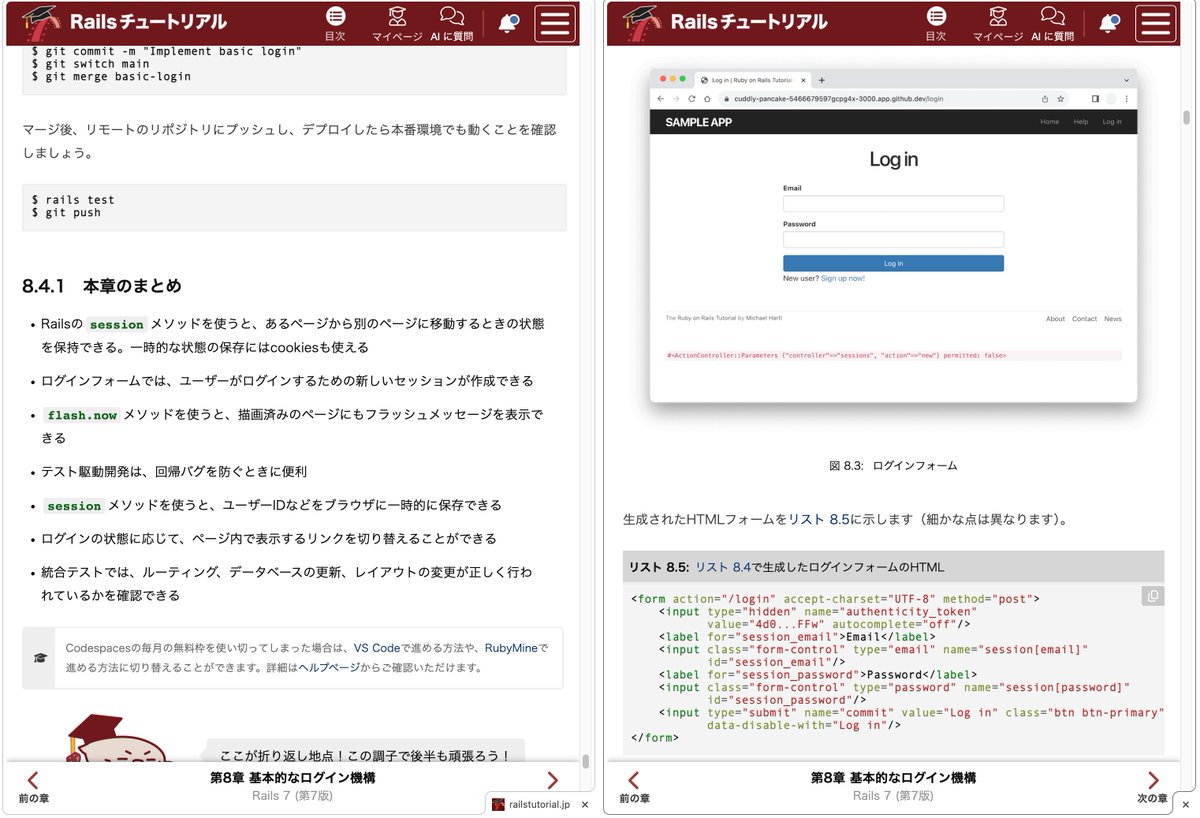Click AI に質問 in the right panel header
The height and width of the screenshot is (818, 1200).
coord(1052,21)
